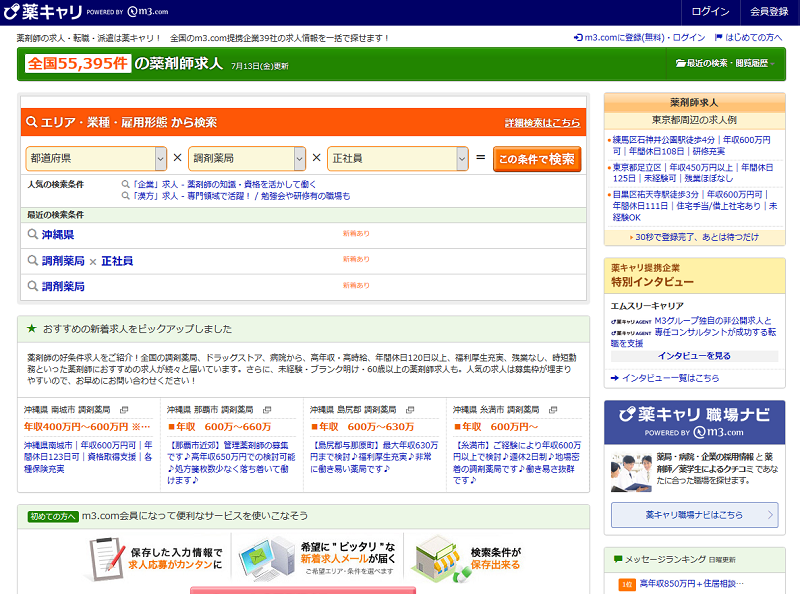
Task: Click the 薬キャリ logo in the header
Action: 43,12
